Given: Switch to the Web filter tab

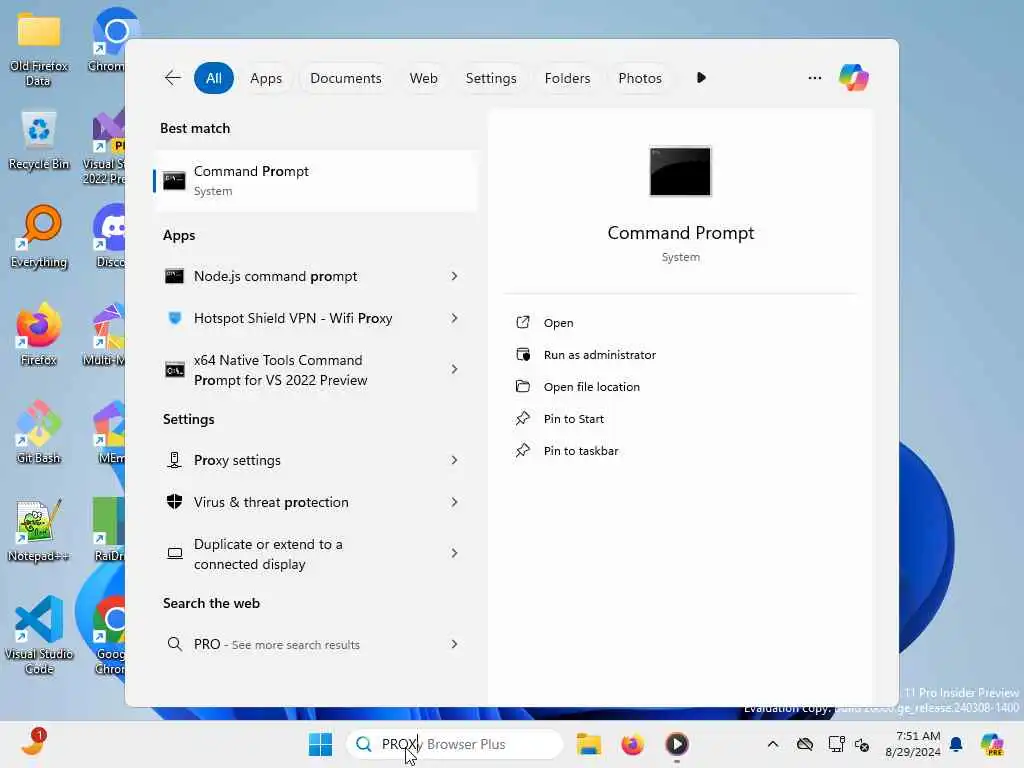Looking at the screenshot, I should click(423, 78).
